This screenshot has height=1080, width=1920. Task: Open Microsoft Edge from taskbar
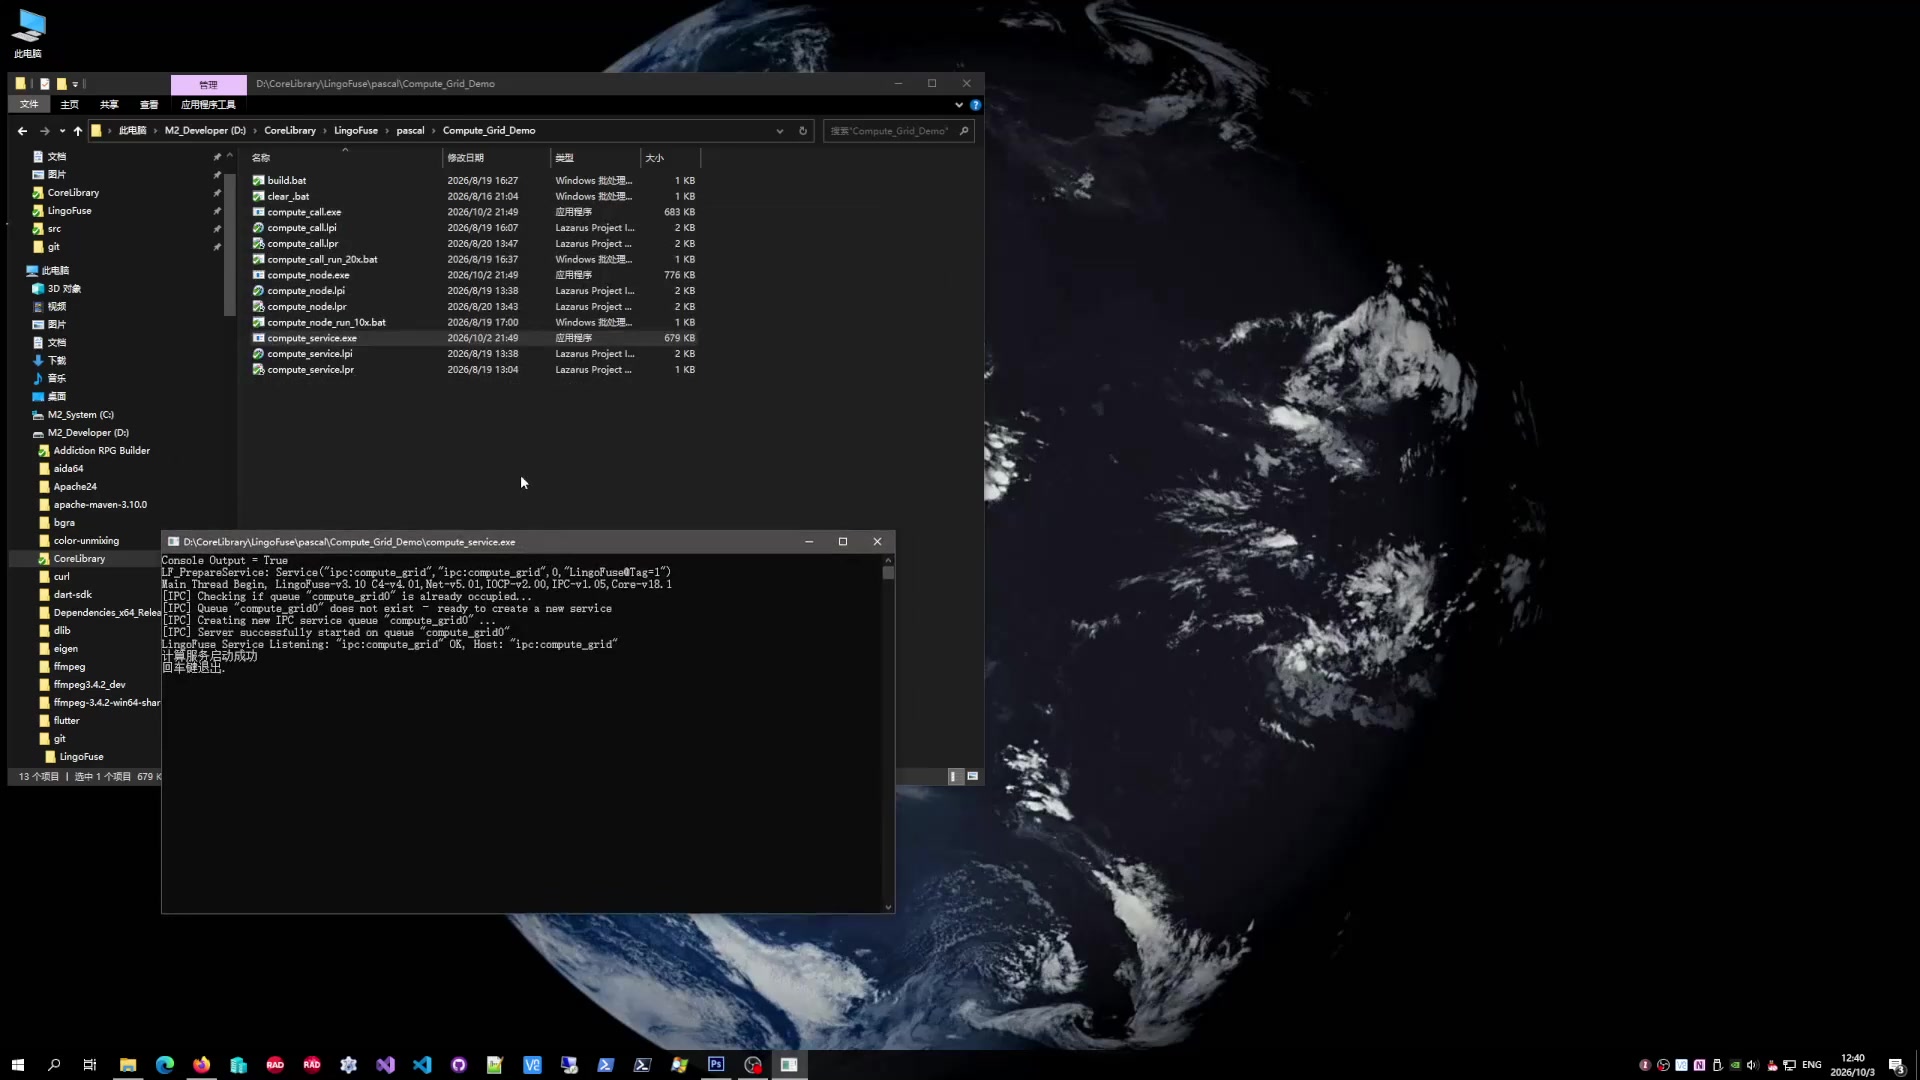(165, 1065)
